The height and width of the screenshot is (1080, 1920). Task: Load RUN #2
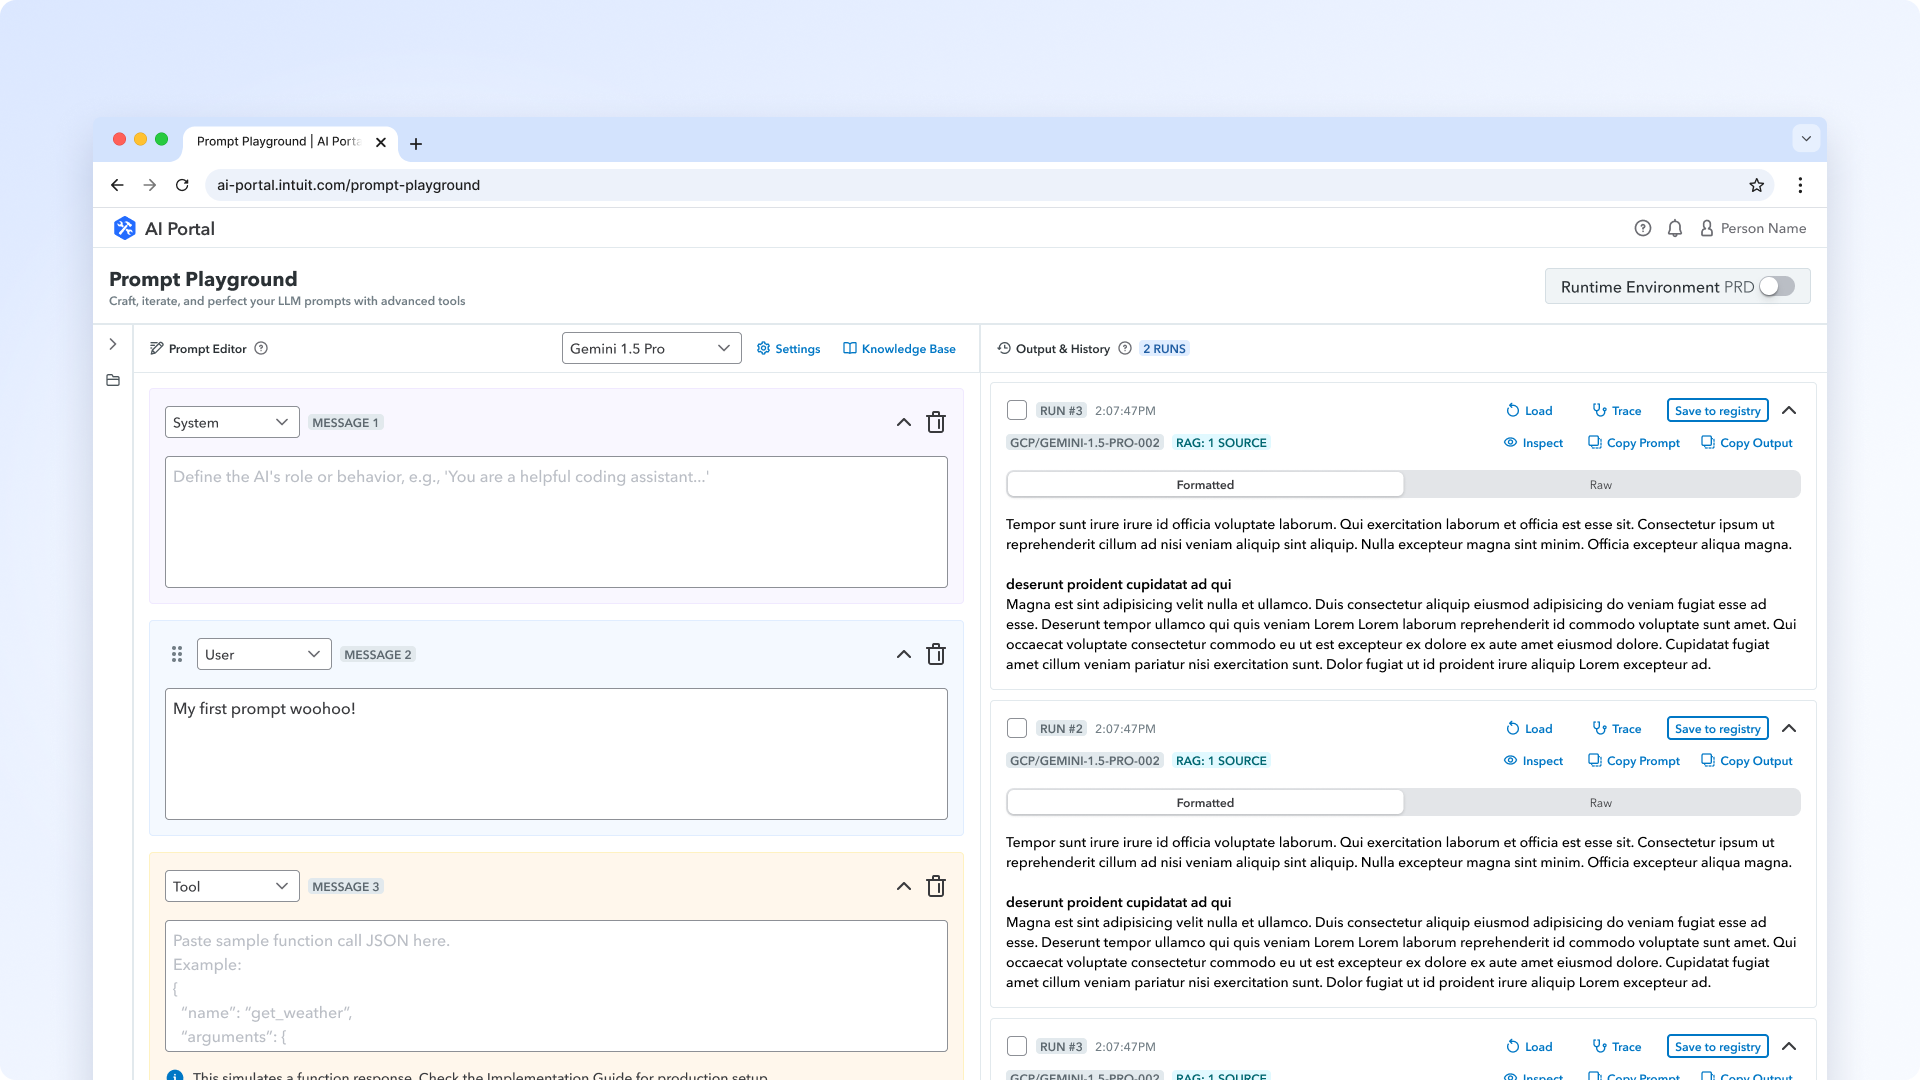(x=1529, y=728)
